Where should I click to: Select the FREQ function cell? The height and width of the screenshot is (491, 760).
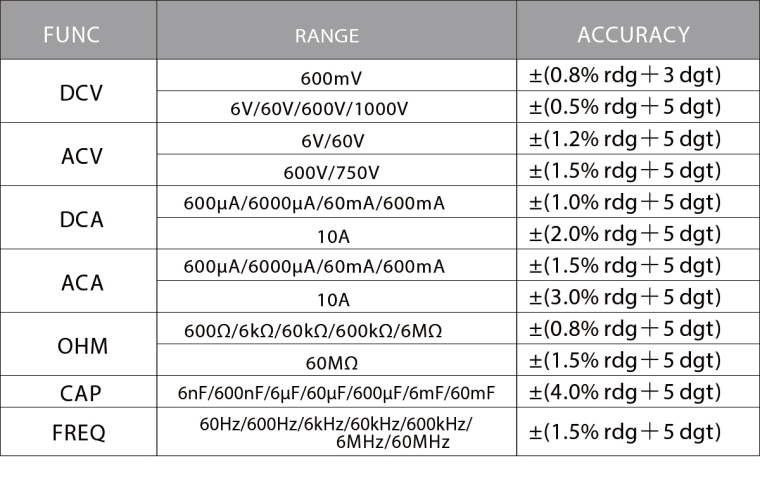[x=78, y=434]
